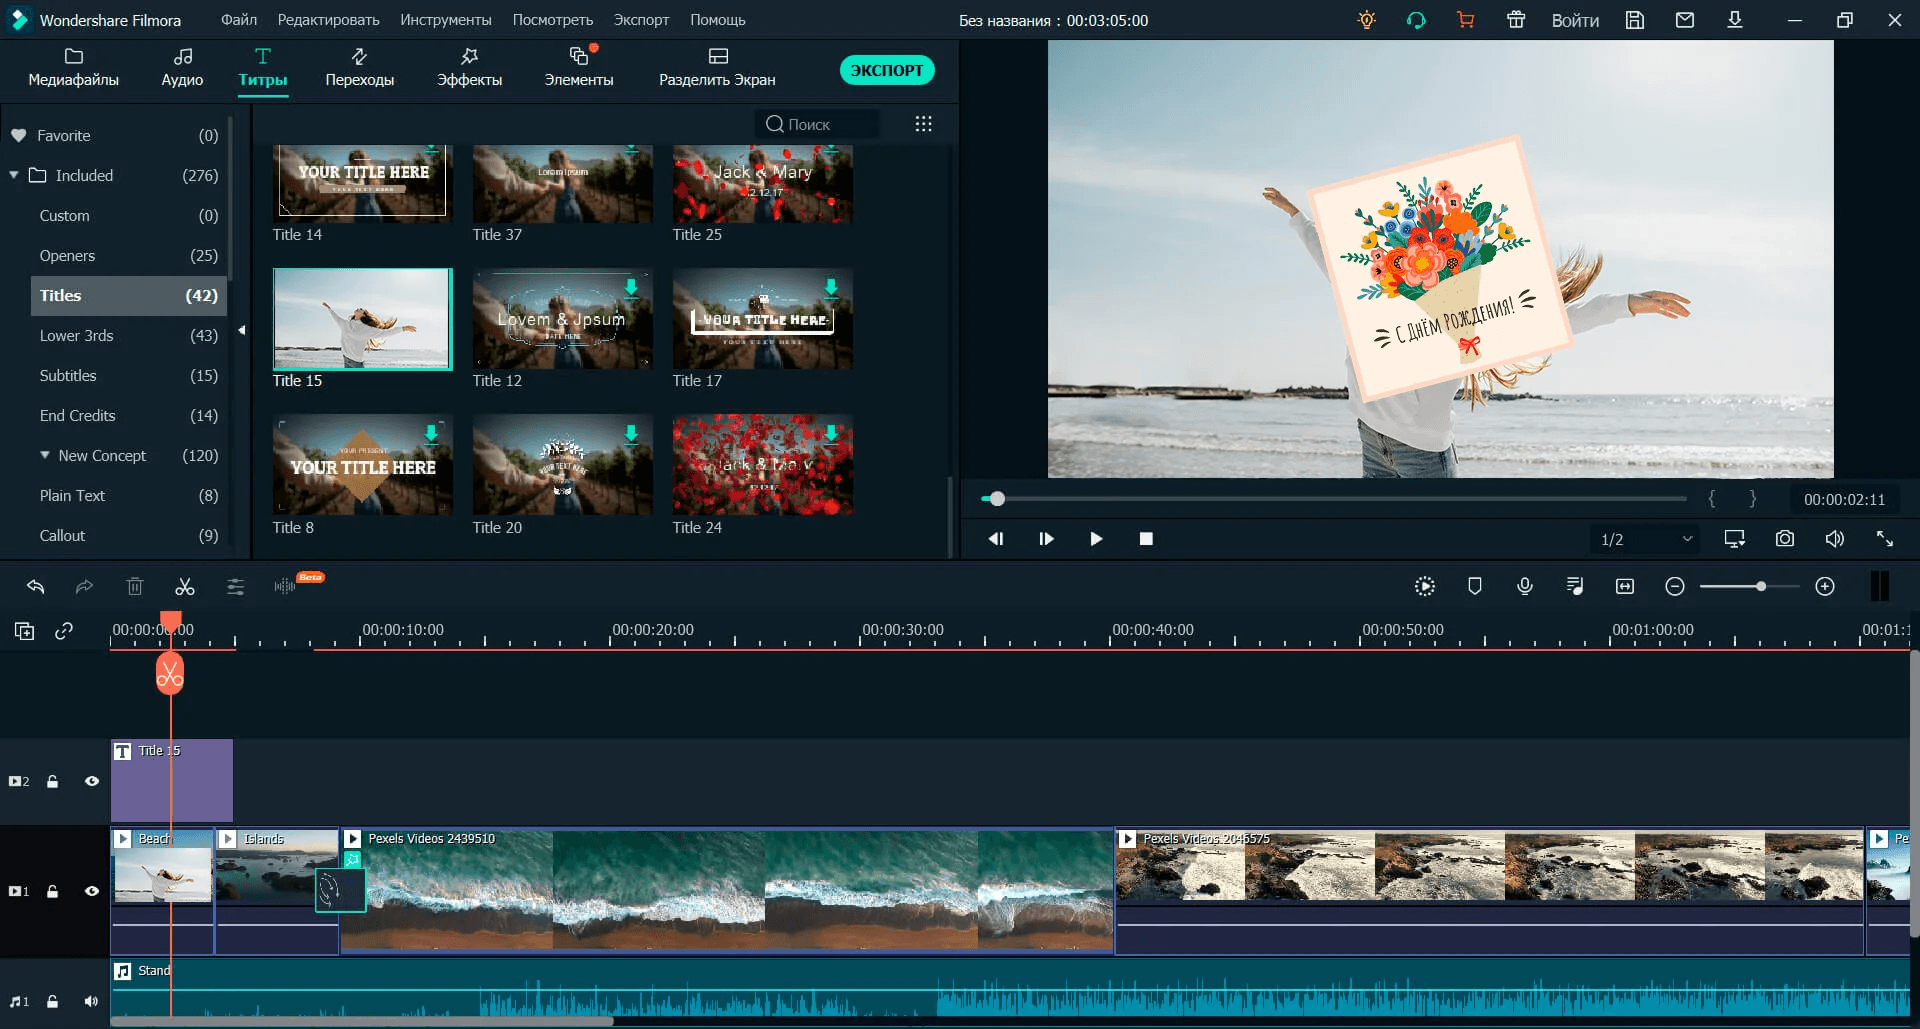1920x1029 pixels.
Task: Click the timeline zoom slider handle
Action: click(x=1760, y=587)
